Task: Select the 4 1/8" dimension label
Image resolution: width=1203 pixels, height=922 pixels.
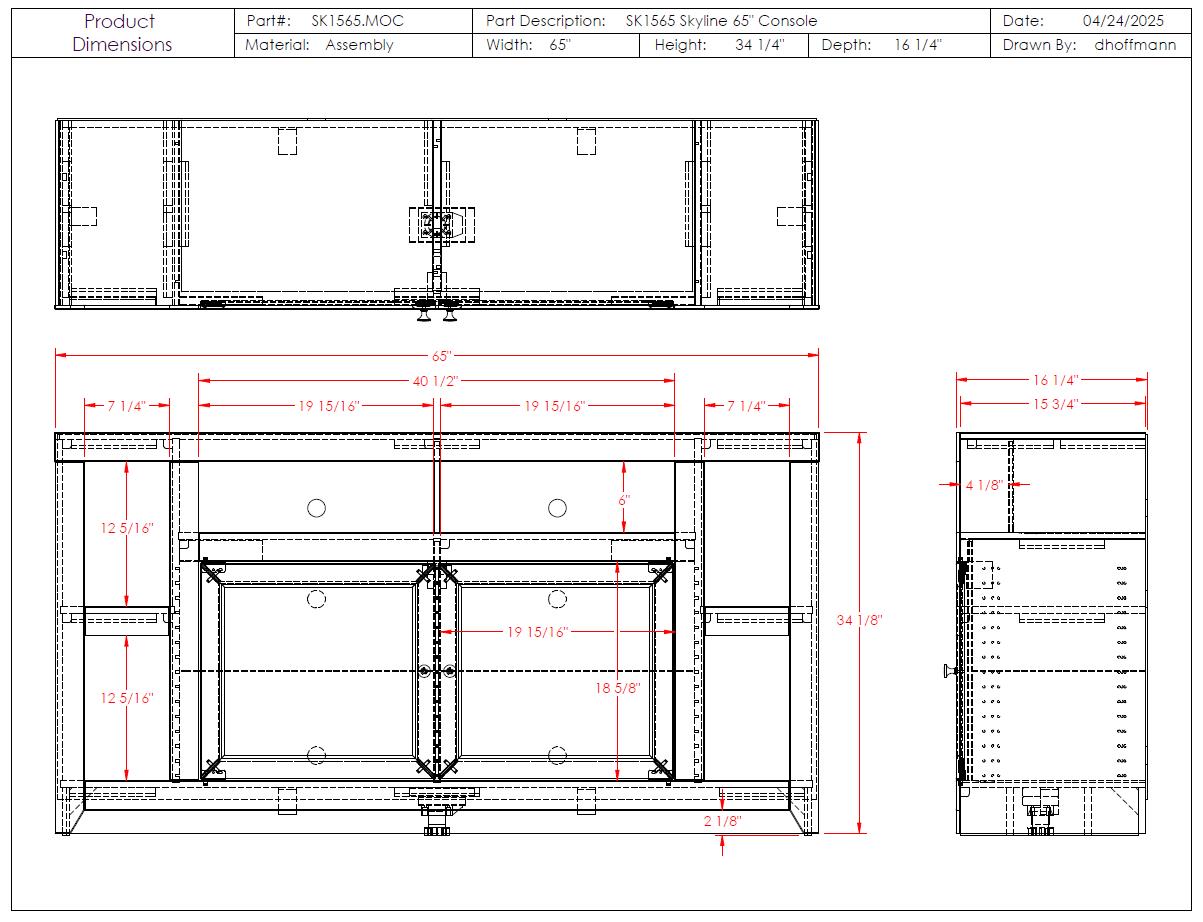Action: pyautogui.click(x=984, y=485)
